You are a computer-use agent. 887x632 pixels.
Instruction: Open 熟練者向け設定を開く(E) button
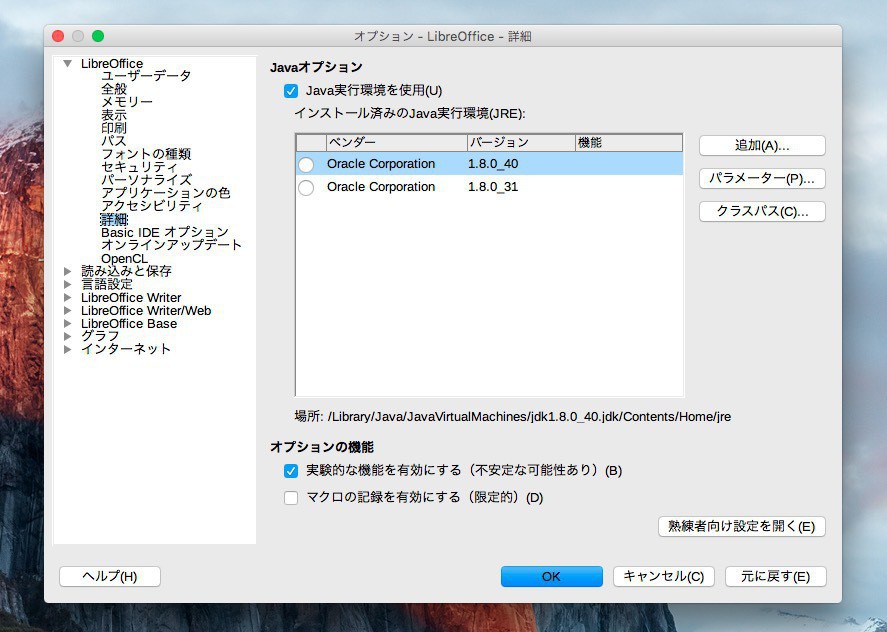click(742, 527)
